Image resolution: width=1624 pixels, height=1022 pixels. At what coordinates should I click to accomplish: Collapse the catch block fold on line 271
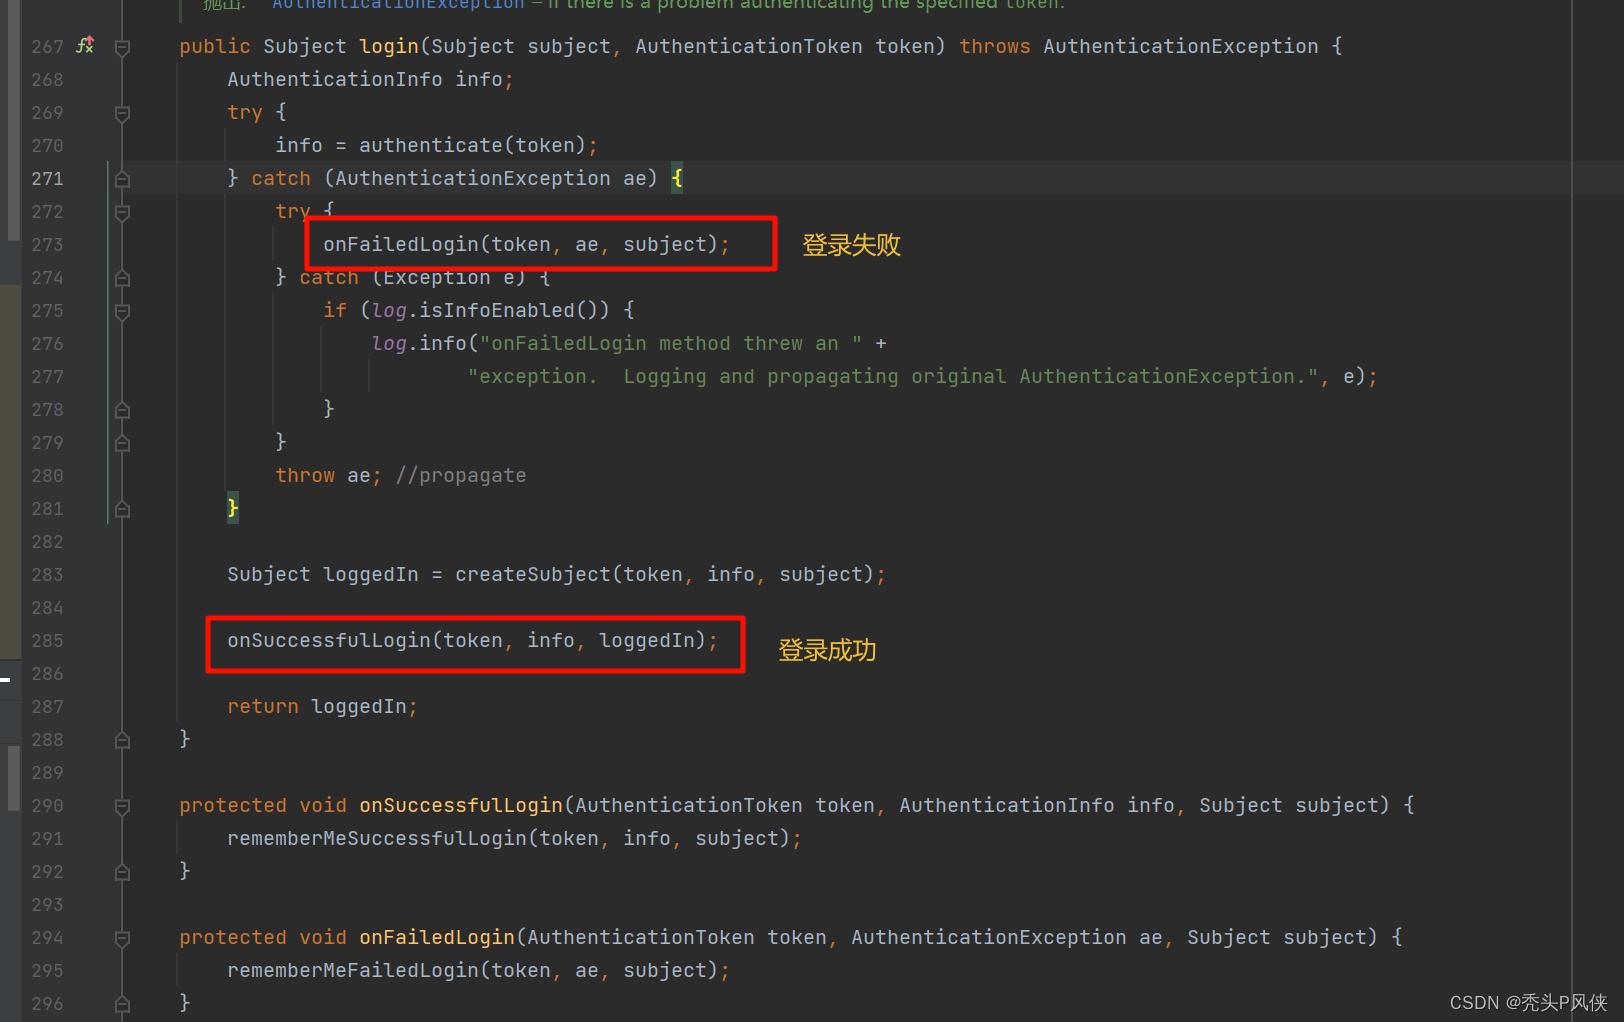122,179
